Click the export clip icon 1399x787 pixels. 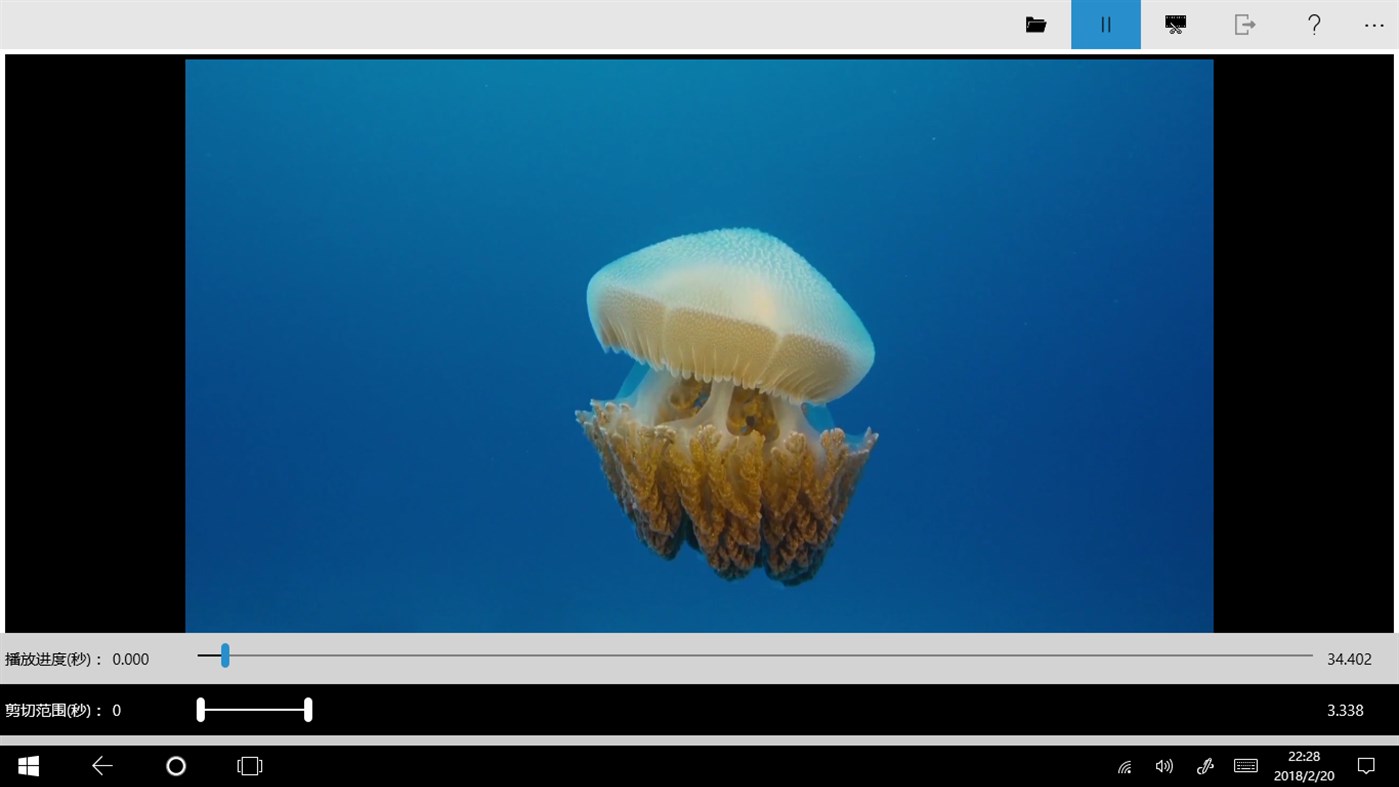point(1245,25)
